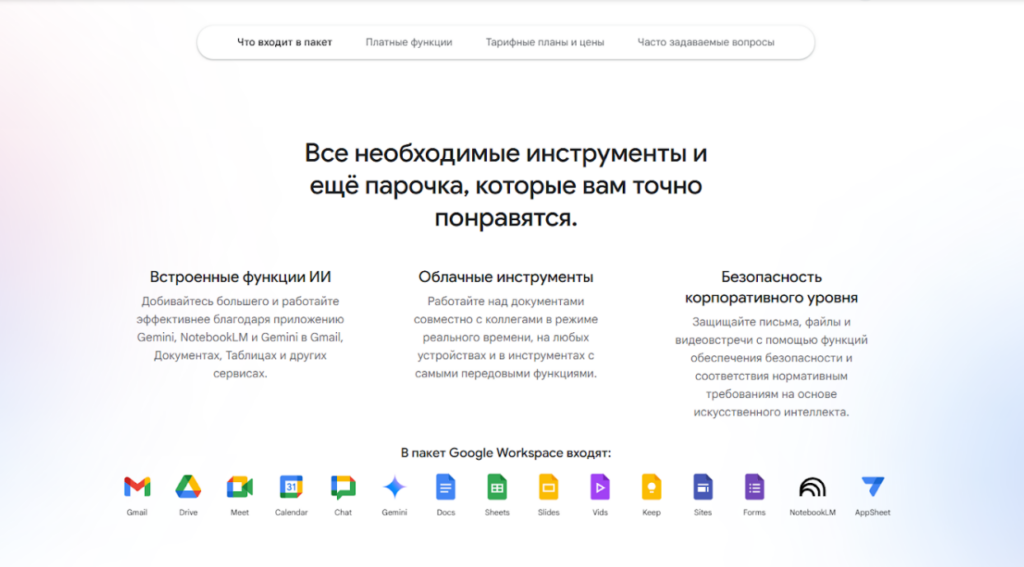
Task: Switch to 'Что входит в пакет' tab
Action: 284,42
